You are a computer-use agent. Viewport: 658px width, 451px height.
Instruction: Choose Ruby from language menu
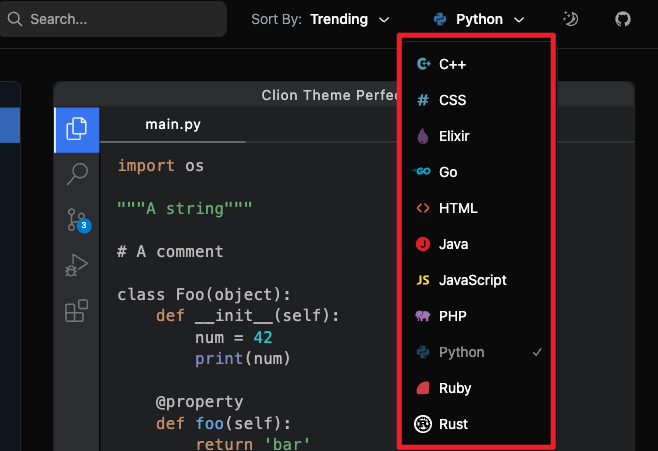point(476,388)
